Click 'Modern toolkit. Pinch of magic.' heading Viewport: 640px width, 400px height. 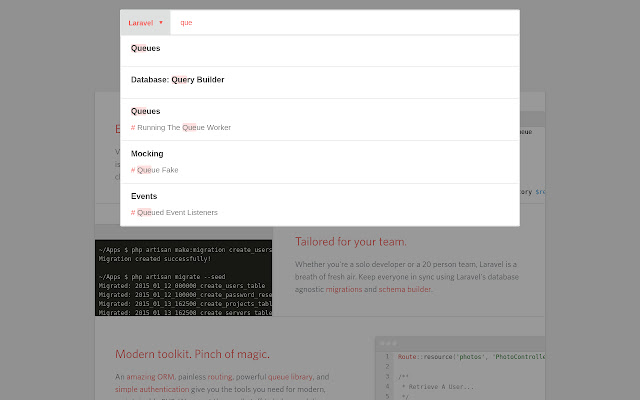pos(192,354)
